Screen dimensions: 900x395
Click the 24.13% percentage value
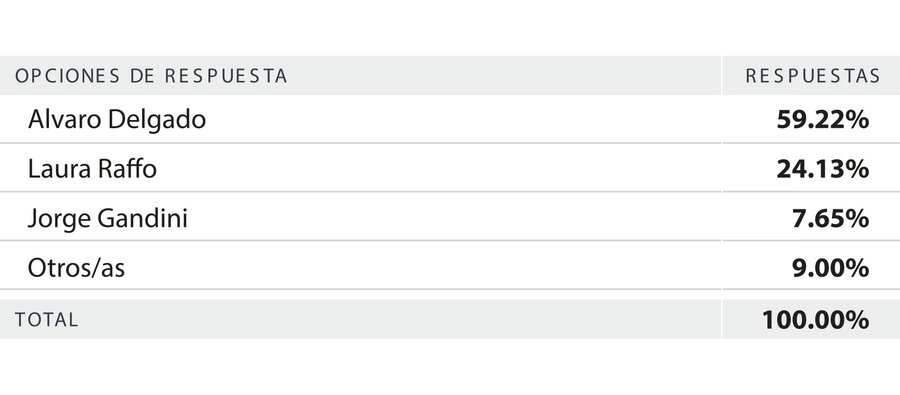point(823,169)
